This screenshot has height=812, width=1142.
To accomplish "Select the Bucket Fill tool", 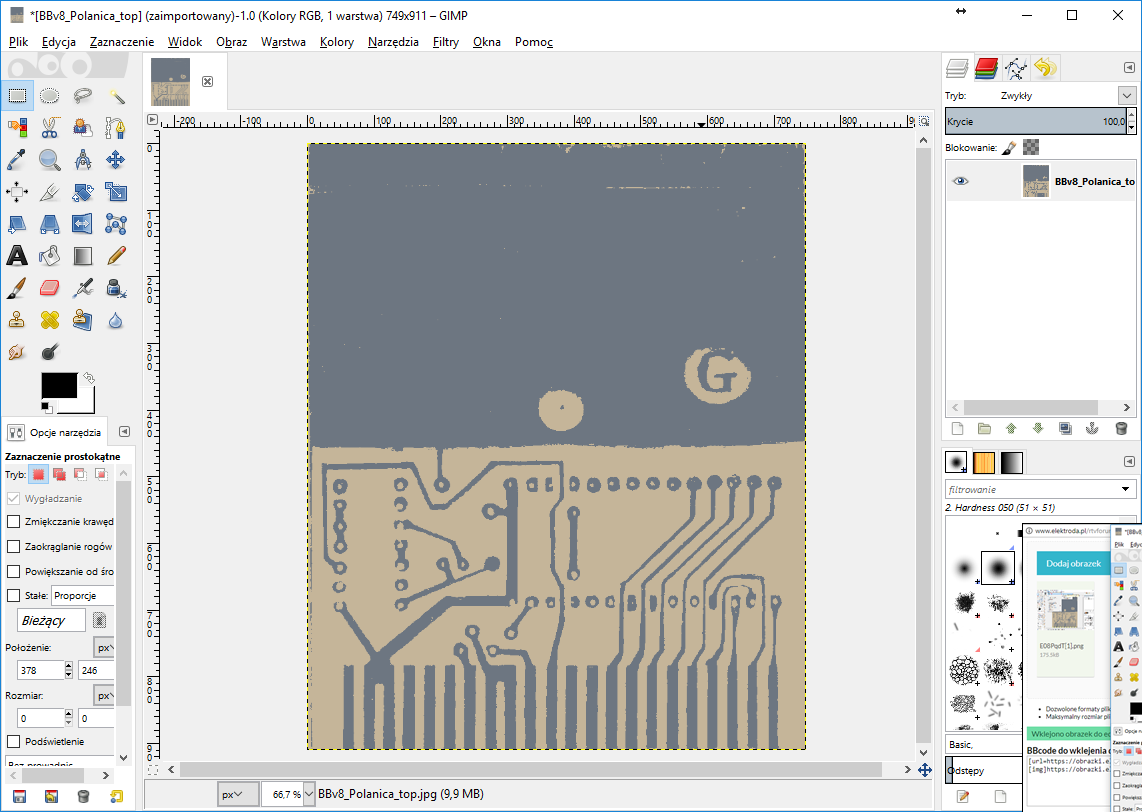I will click(50, 256).
